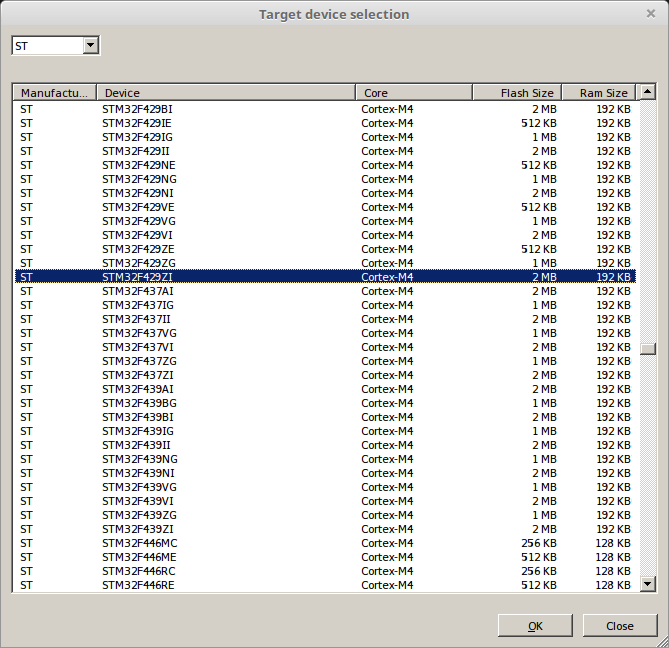Choose the STM32F446MC device entry
The image size is (669, 648).
click(139, 543)
